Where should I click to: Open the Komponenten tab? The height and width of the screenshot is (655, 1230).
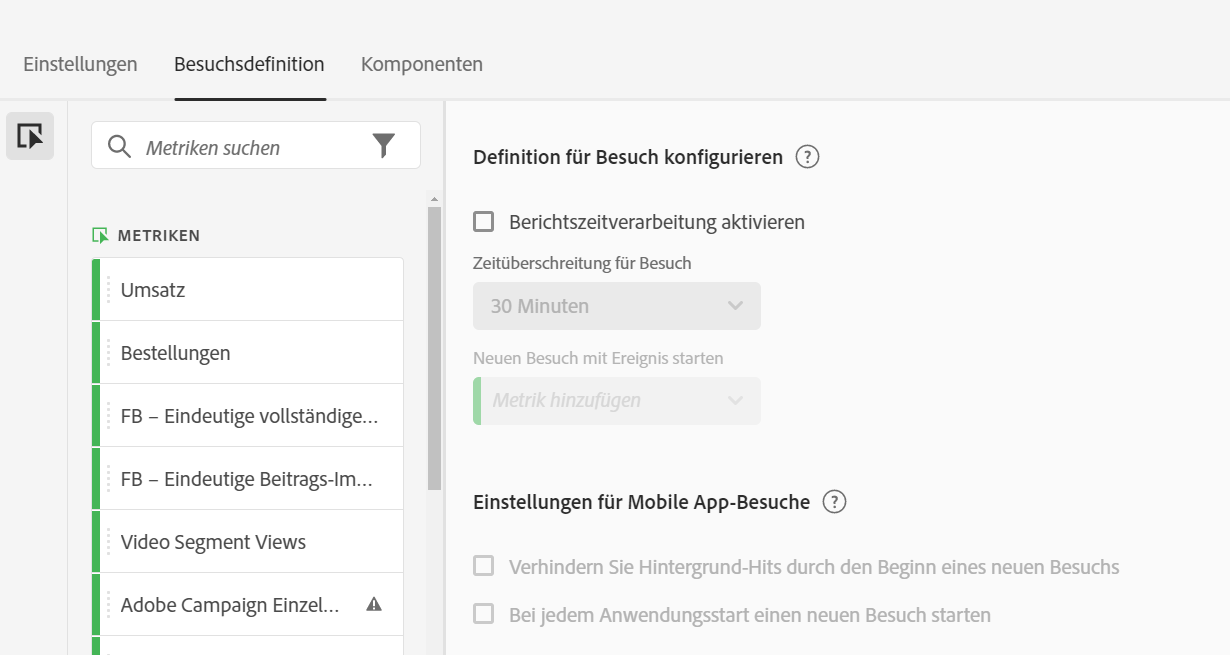tap(422, 65)
